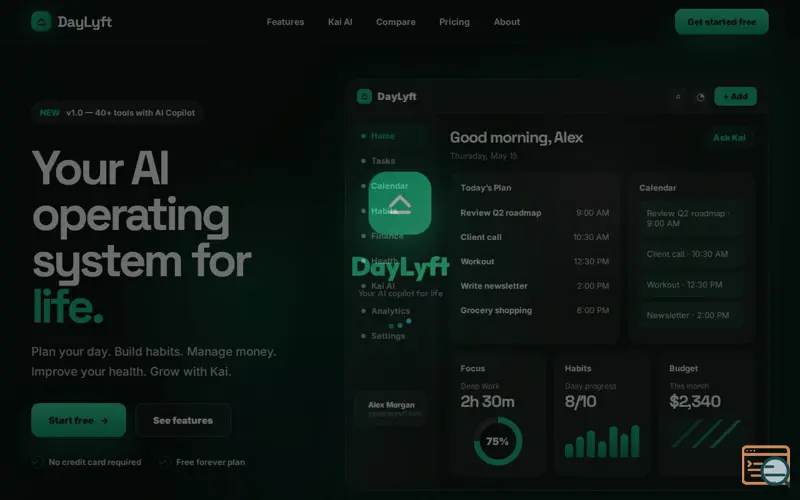Click the Workout · 12:30 PM calendar entry

click(691, 285)
